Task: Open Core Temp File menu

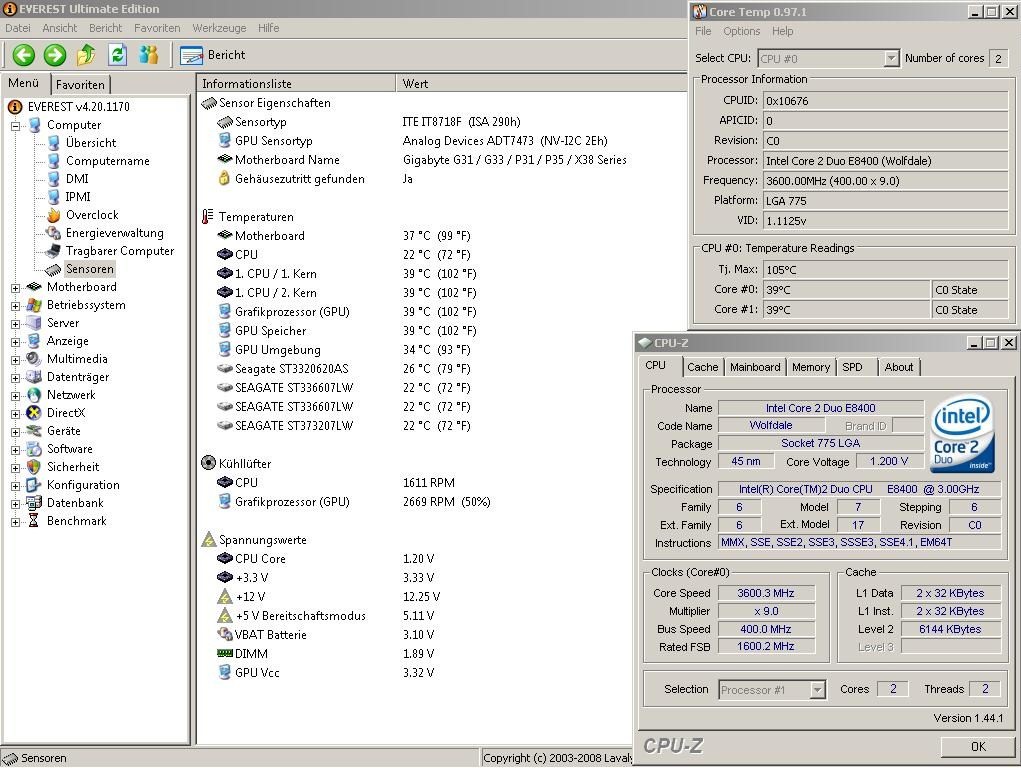Action: point(703,31)
